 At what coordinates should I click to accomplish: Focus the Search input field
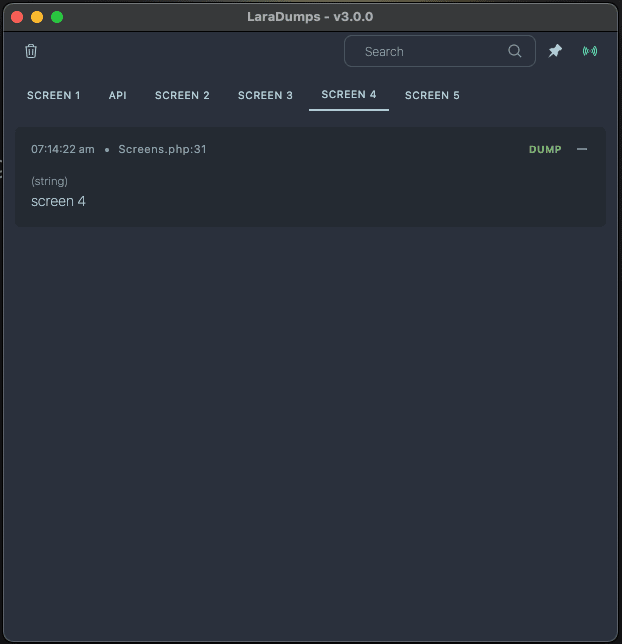440,51
